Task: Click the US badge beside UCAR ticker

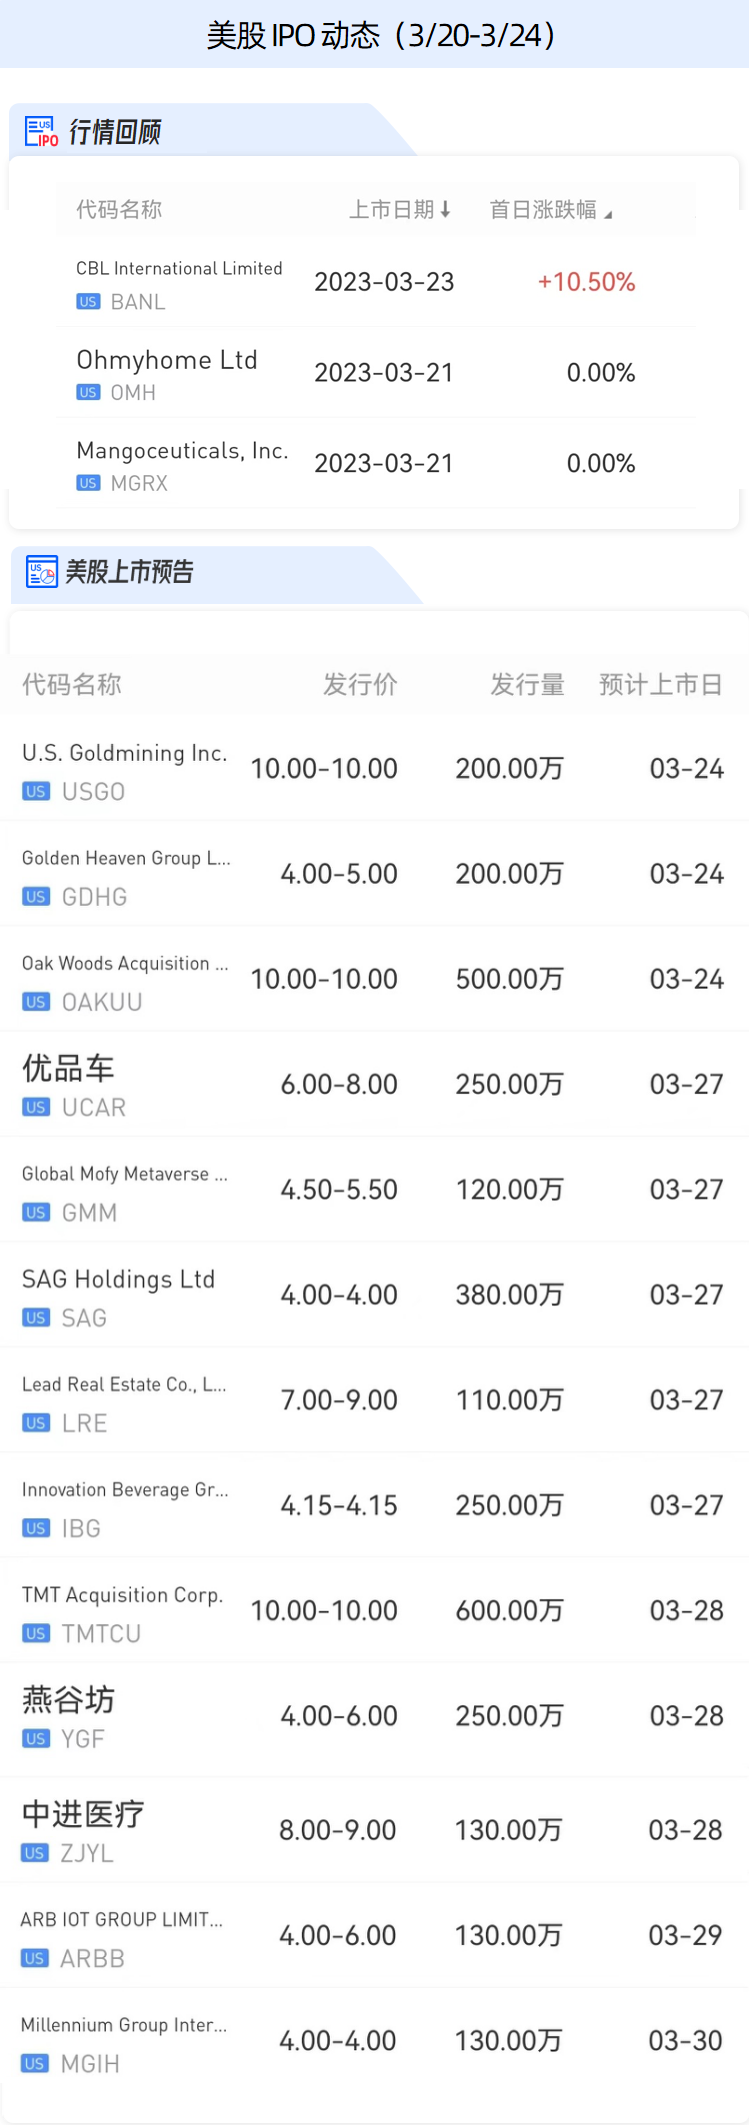Action: point(36,1108)
